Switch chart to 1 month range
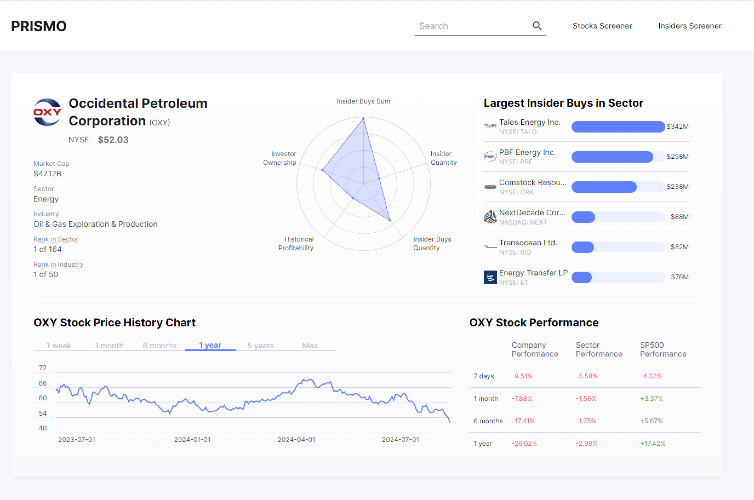The width and height of the screenshot is (754, 500). pos(109,345)
